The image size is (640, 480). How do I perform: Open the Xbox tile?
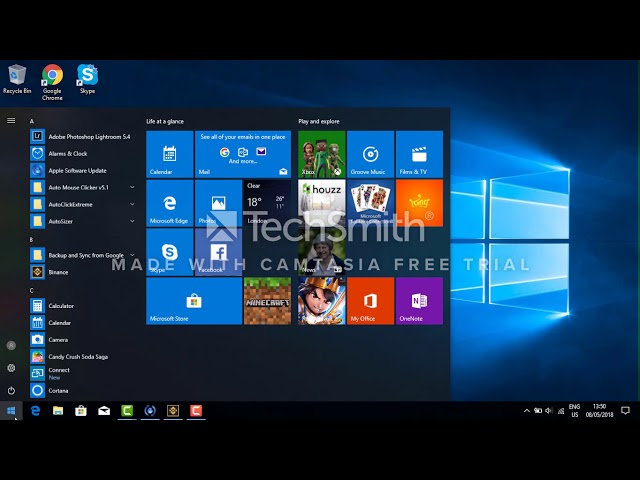[322, 154]
